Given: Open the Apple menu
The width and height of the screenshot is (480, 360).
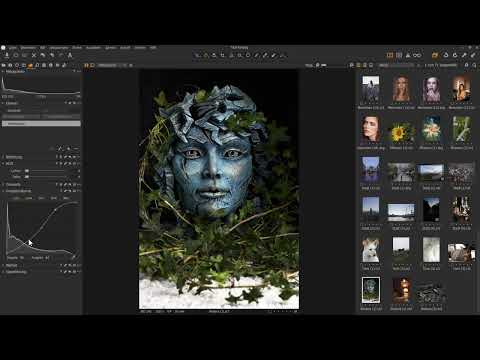Looking at the screenshot, I should 3,48.
